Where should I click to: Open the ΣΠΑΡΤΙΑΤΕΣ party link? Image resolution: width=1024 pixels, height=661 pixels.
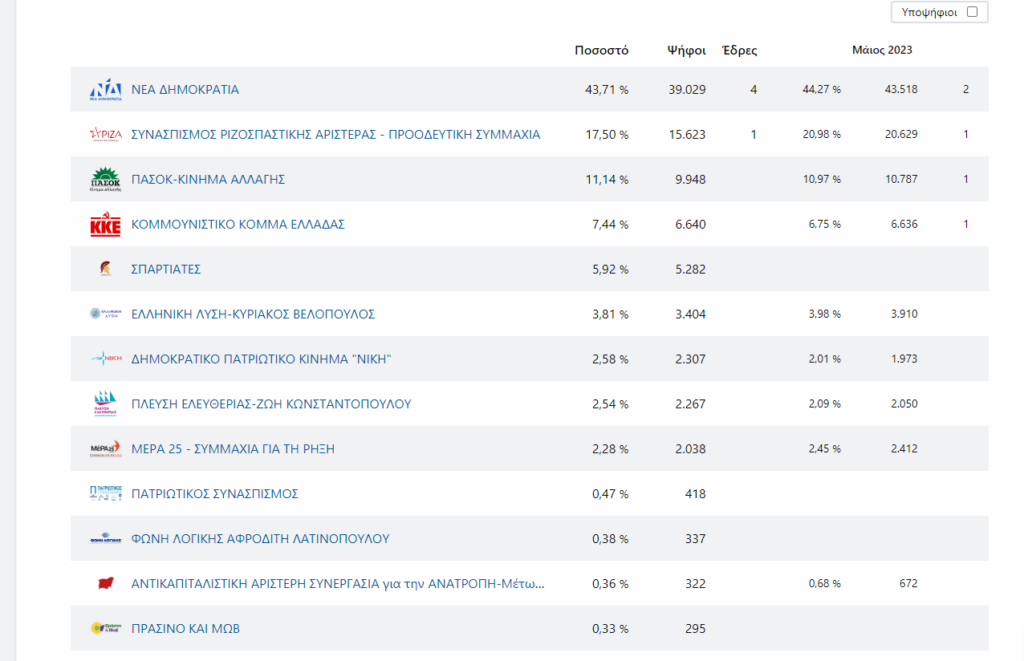click(166, 269)
